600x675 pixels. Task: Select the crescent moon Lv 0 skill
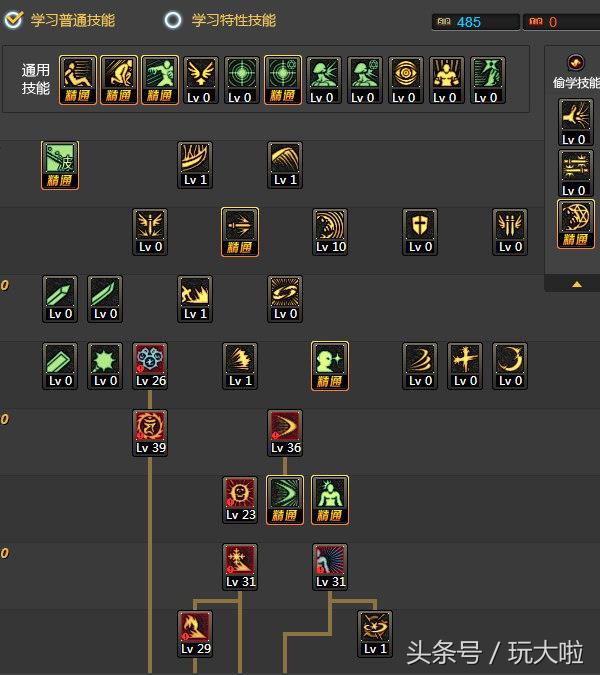[x=510, y=366]
